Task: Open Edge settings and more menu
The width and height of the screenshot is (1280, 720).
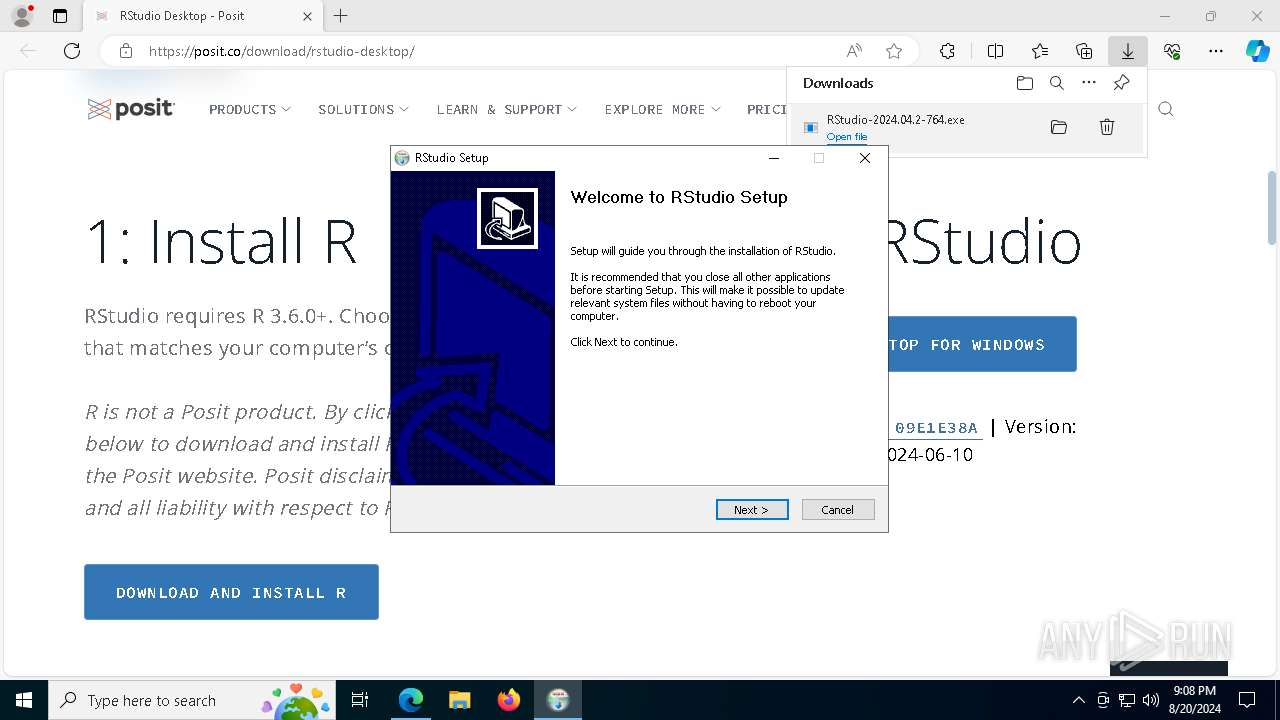Action: (1216, 51)
